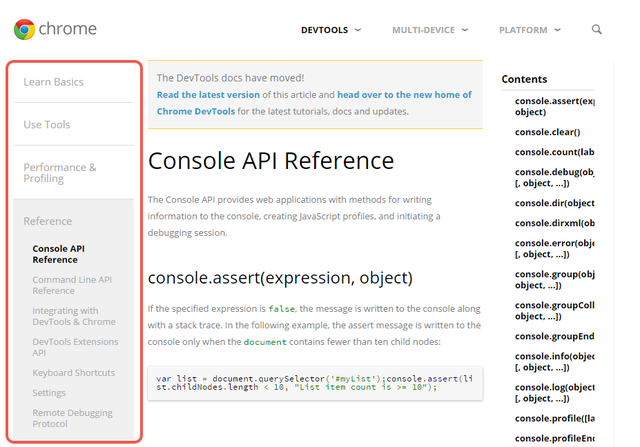Viewport: 640px width, 447px height.
Task: Click the Console API Reference heading
Action: point(271,160)
